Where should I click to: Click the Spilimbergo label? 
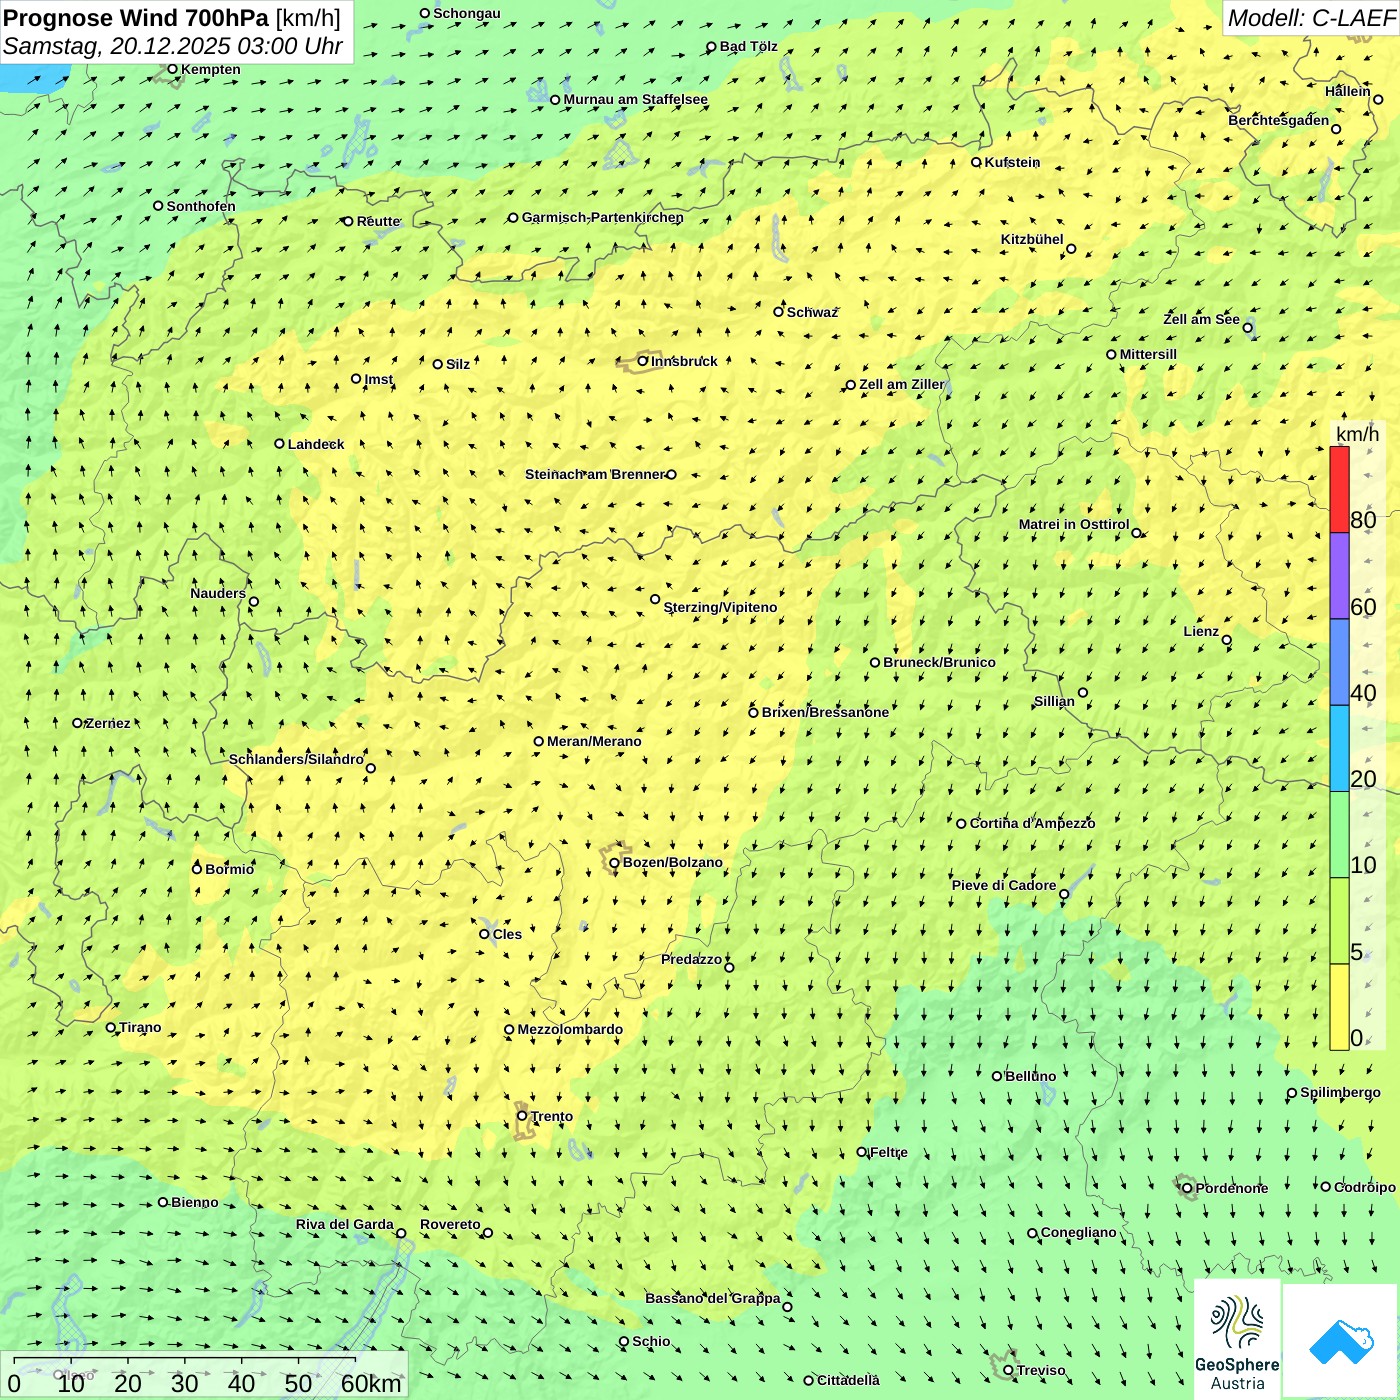pos(1340,1092)
